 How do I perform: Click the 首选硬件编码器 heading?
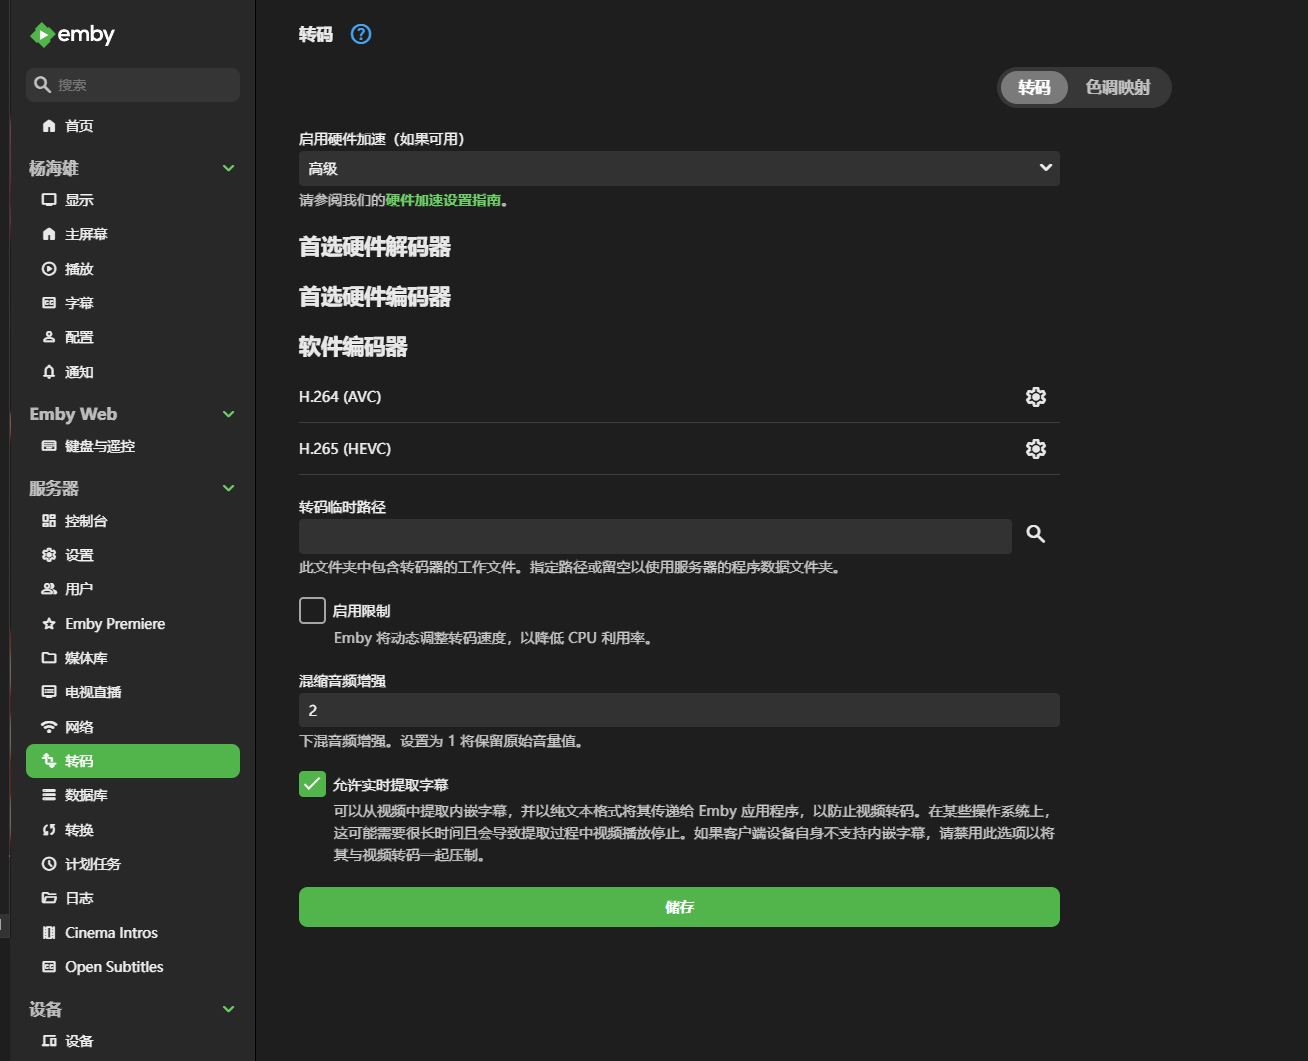click(375, 297)
